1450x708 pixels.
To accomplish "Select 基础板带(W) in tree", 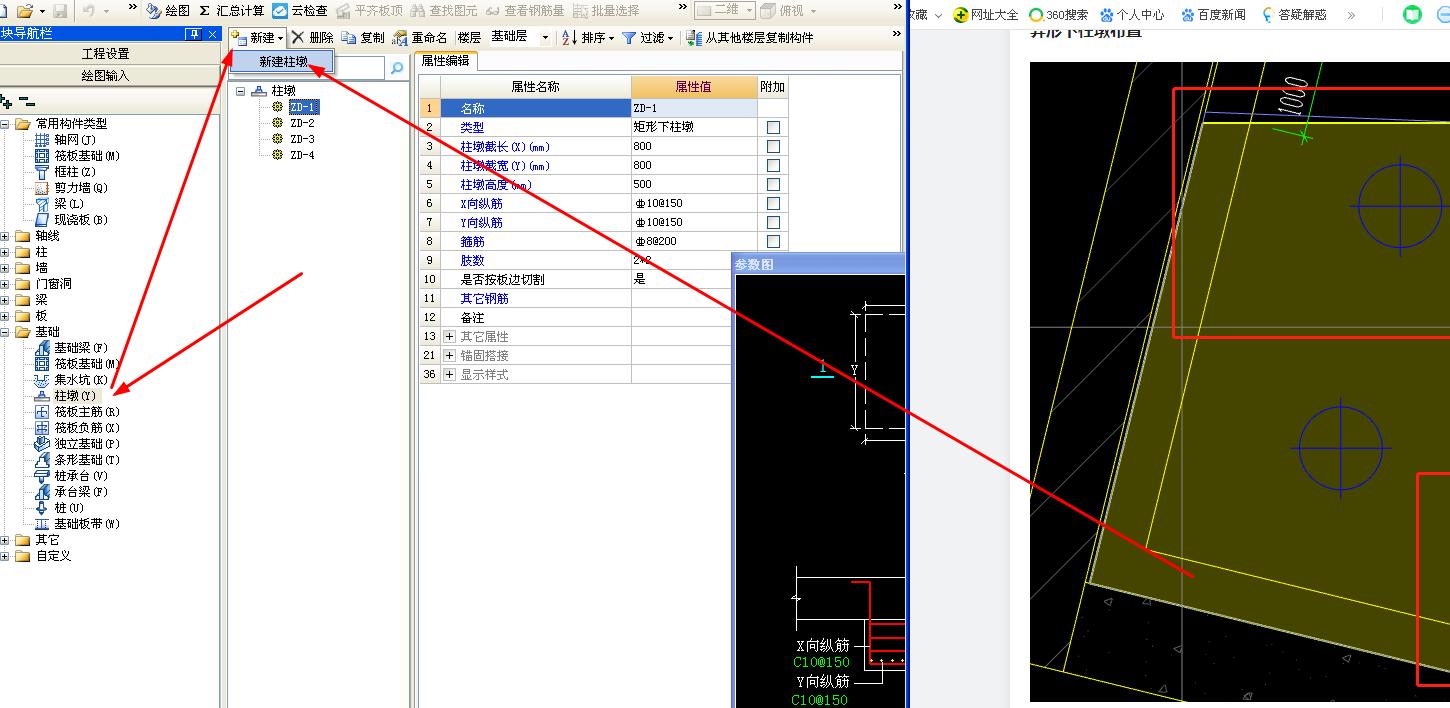I will 88,524.
